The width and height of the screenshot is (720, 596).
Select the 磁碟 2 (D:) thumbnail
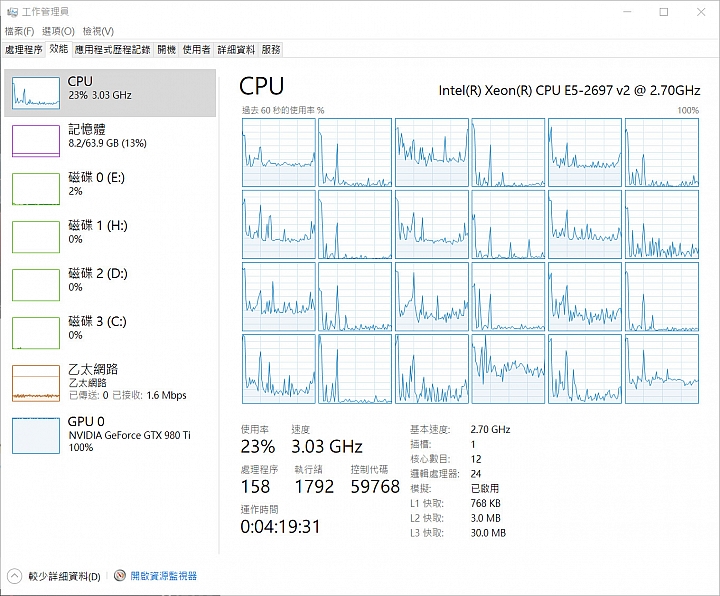click(36, 284)
